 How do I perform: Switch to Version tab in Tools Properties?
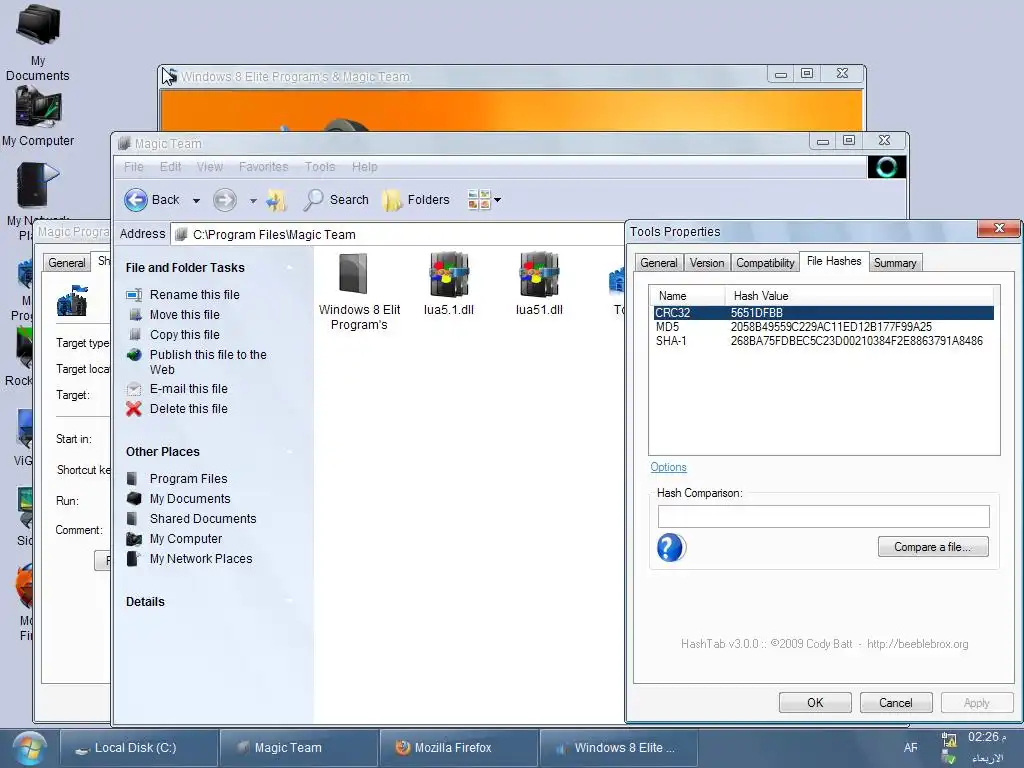[x=707, y=263]
